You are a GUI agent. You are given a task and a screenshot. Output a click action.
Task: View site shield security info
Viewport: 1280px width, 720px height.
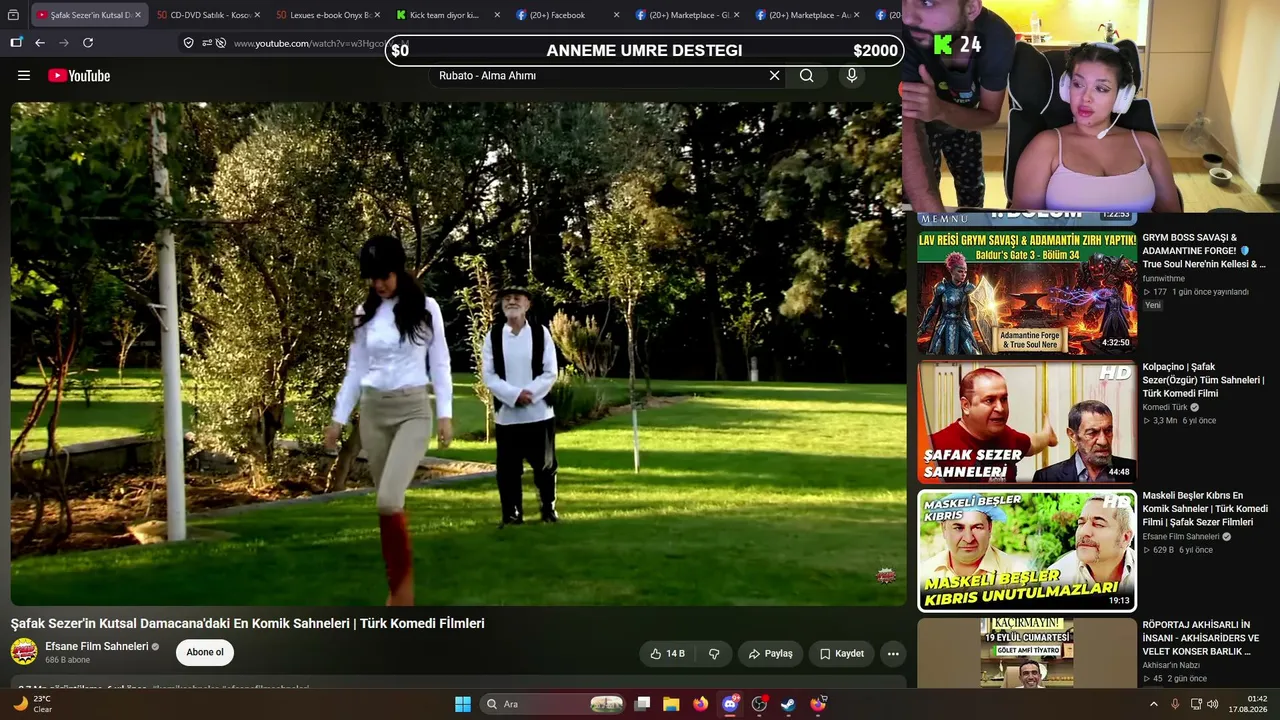click(188, 43)
